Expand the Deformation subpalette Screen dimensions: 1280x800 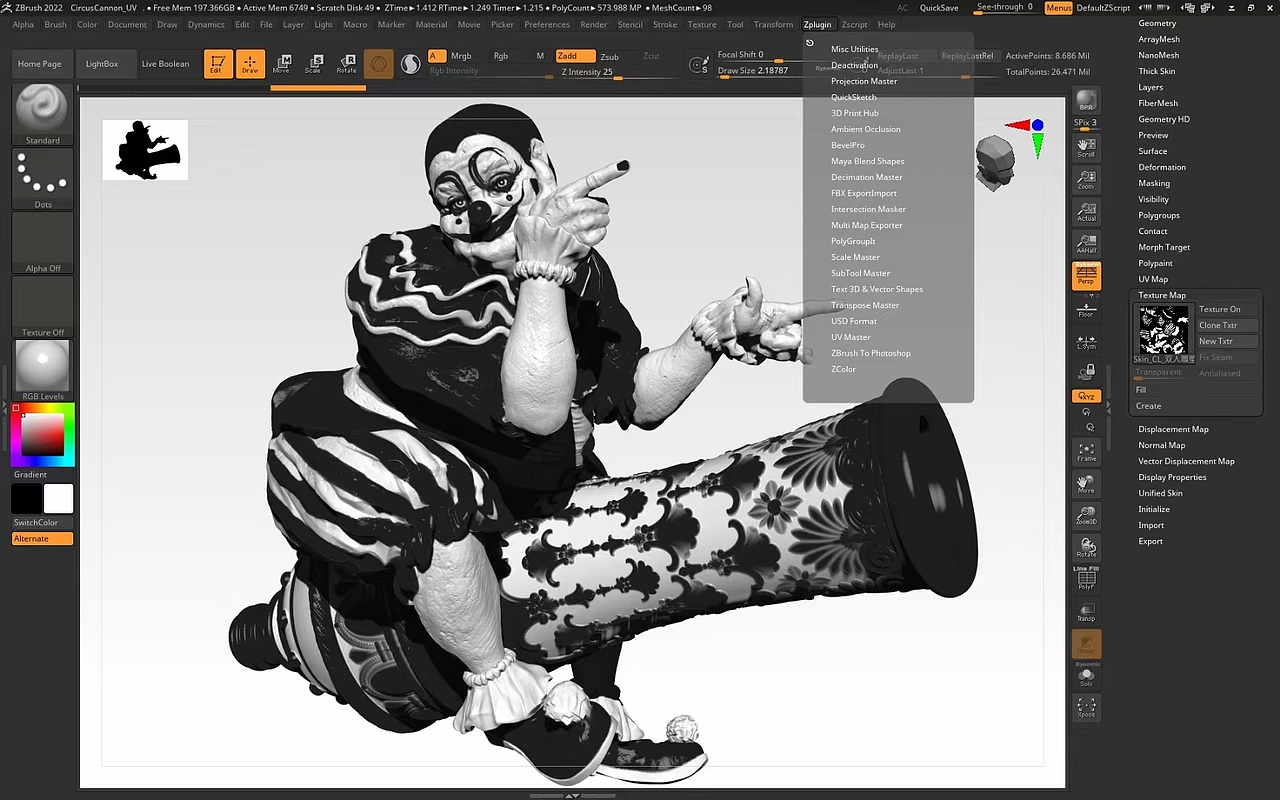1162,167
